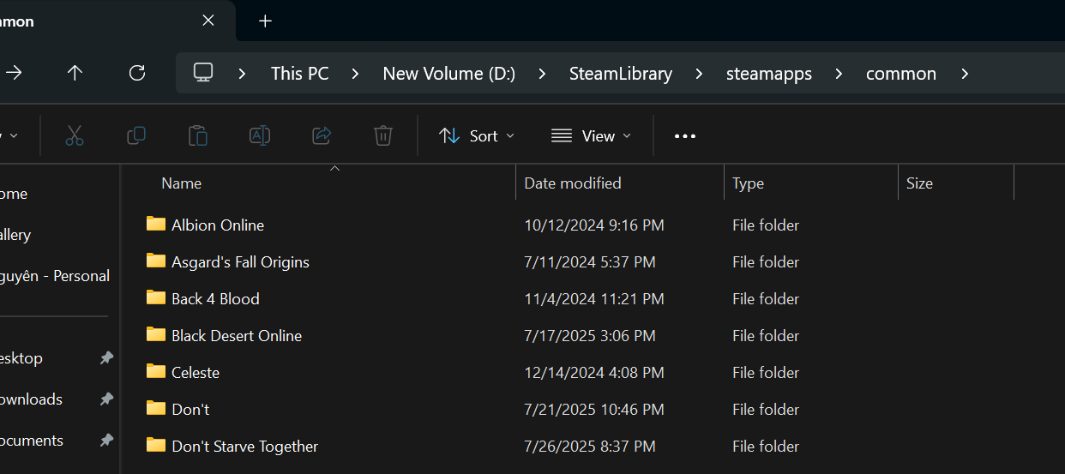
Task: Sort by Date modified column header
Action: pos(573,183)
